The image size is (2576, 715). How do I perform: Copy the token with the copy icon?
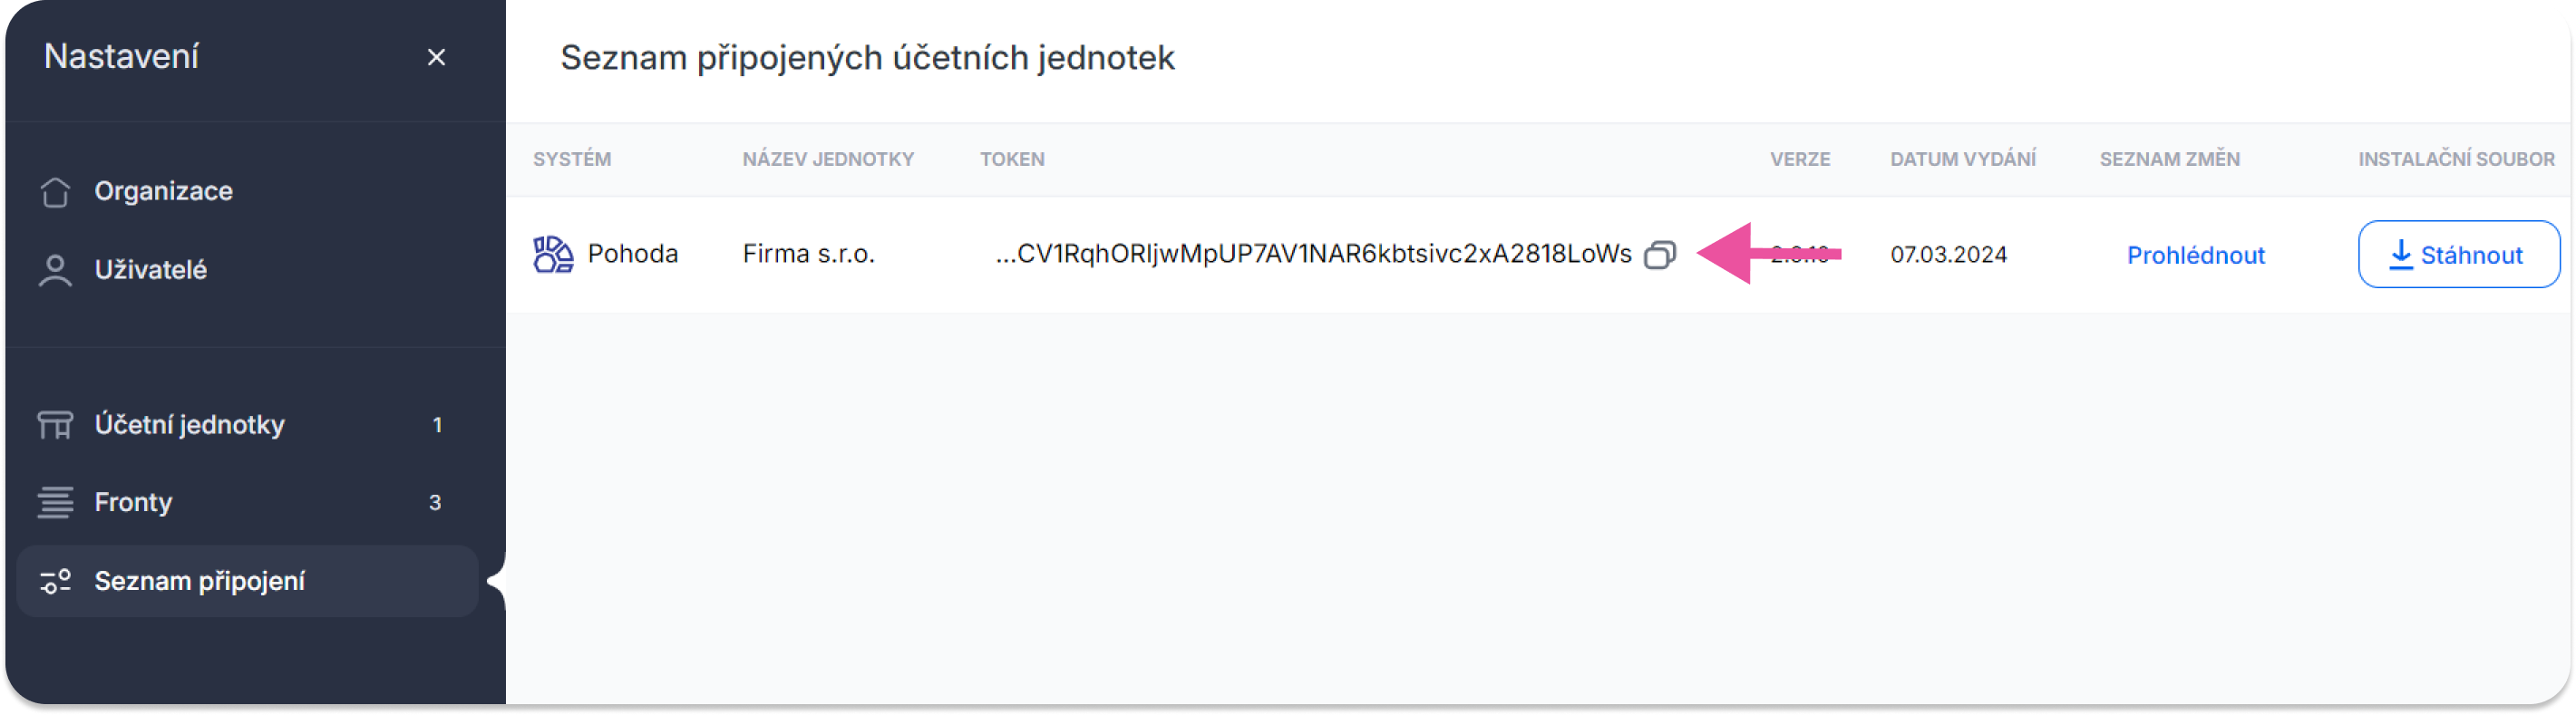(1659, 255)
